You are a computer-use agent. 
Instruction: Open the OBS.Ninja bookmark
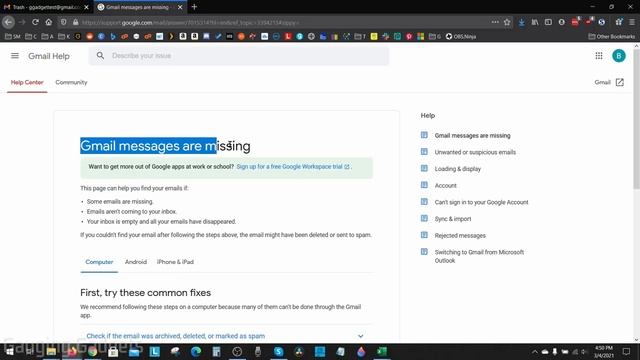461,36
